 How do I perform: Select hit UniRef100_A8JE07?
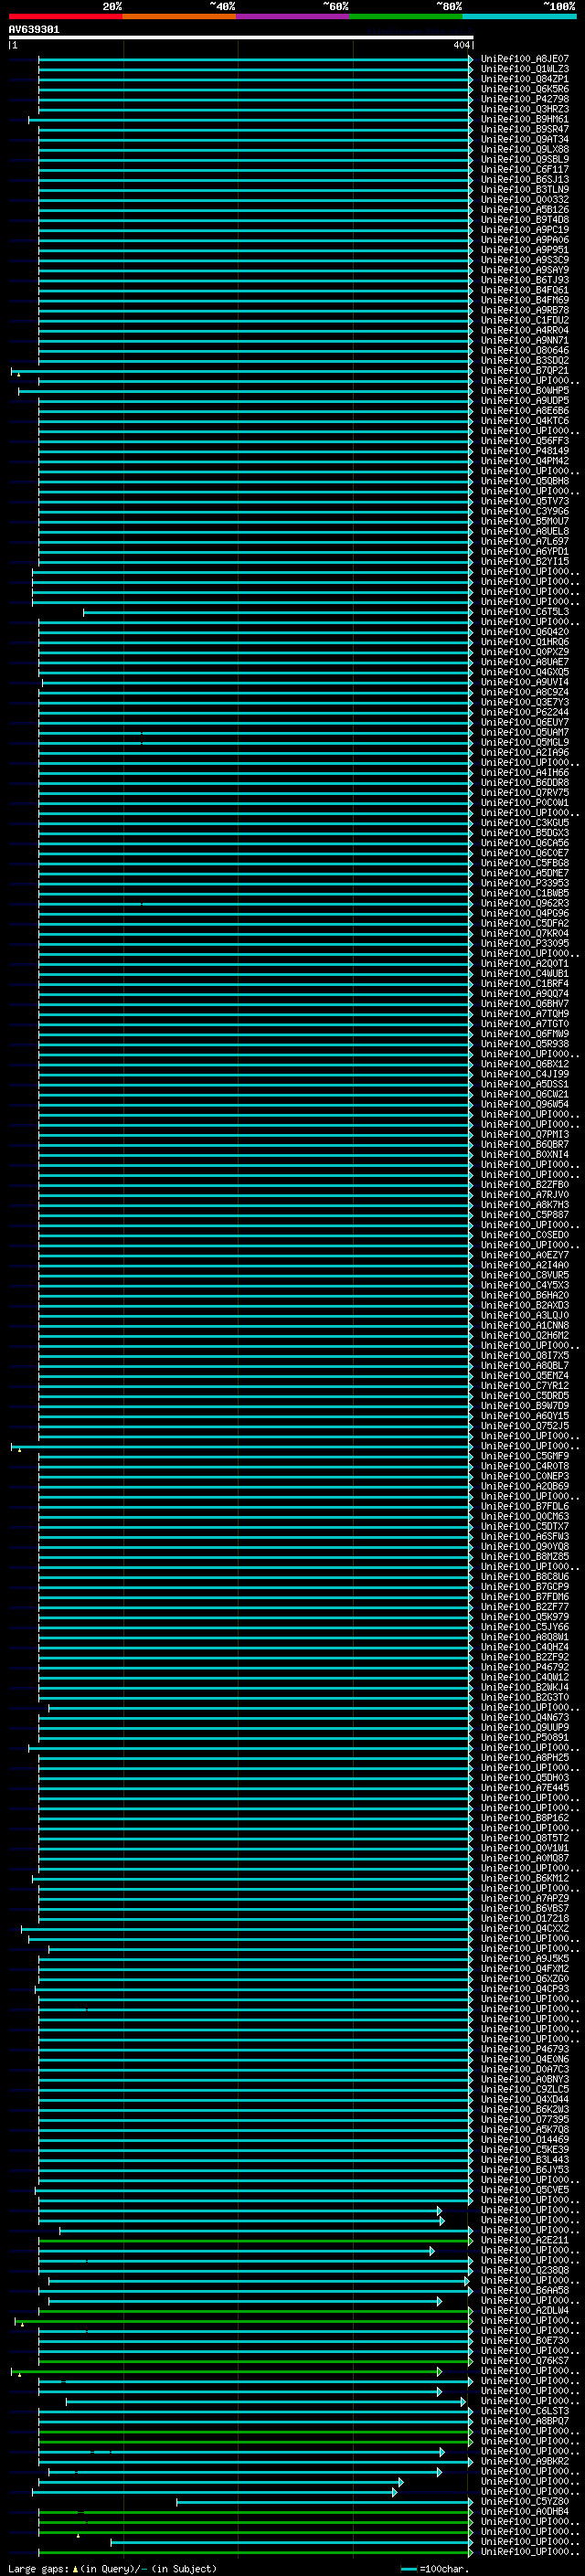coord(524,59)
